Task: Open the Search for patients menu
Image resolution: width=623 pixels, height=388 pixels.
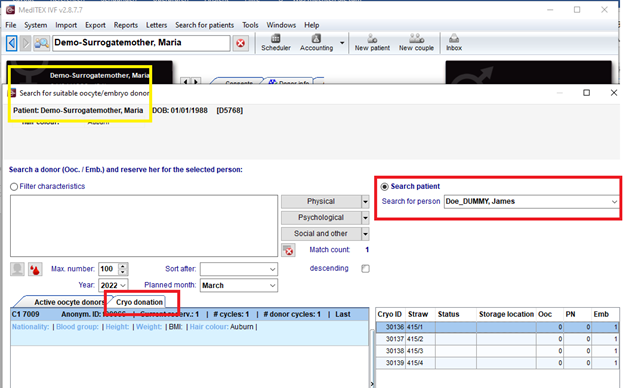Action: pos(205,25)
